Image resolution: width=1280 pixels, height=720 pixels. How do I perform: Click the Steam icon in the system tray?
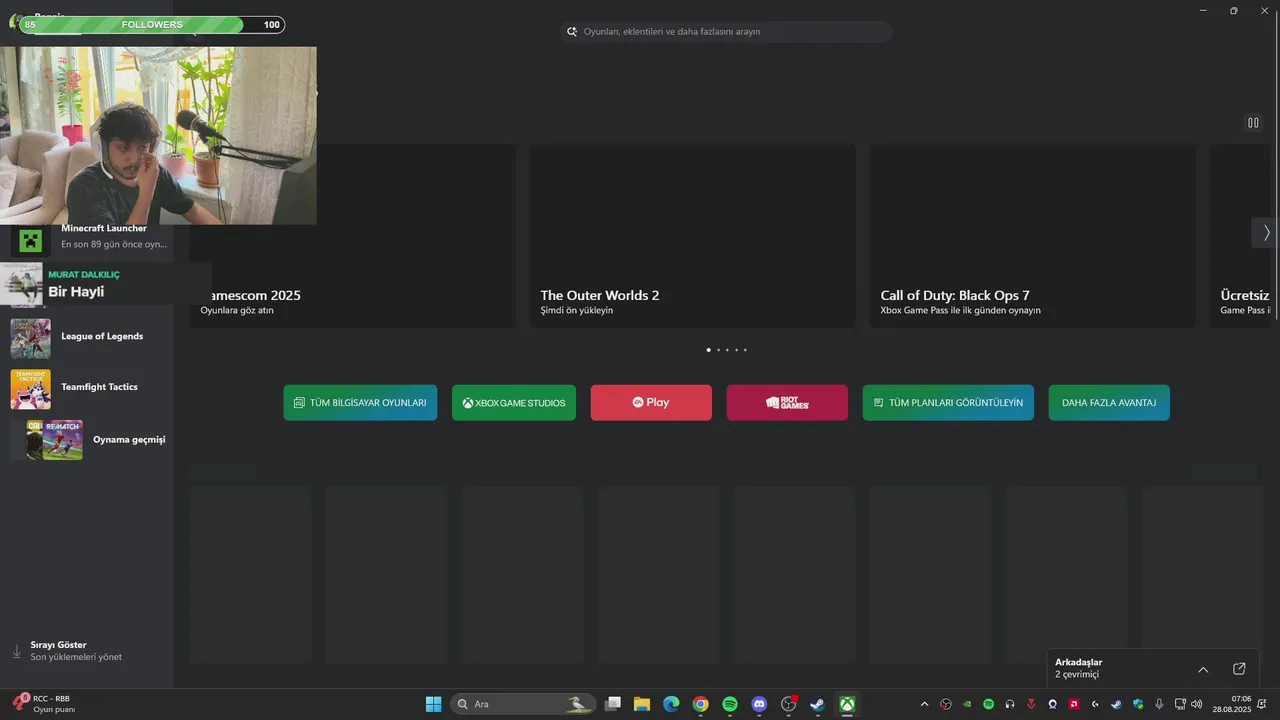pos(1116,704)
